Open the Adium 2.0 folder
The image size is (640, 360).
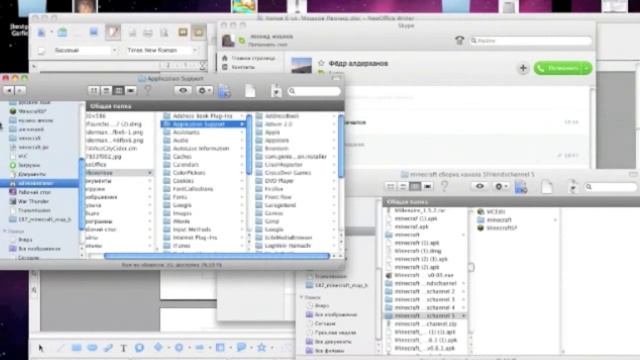(x=278, y=124)
